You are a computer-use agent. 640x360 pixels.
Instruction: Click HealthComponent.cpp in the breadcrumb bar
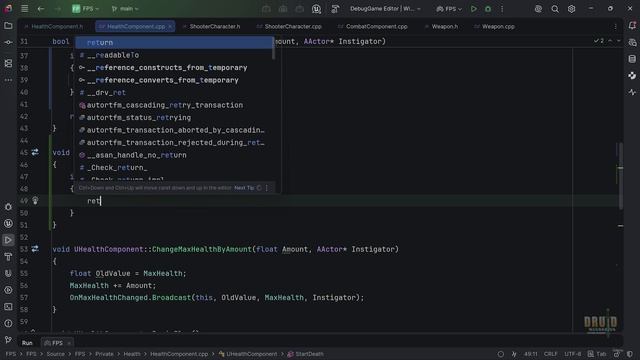click(179, 354)
